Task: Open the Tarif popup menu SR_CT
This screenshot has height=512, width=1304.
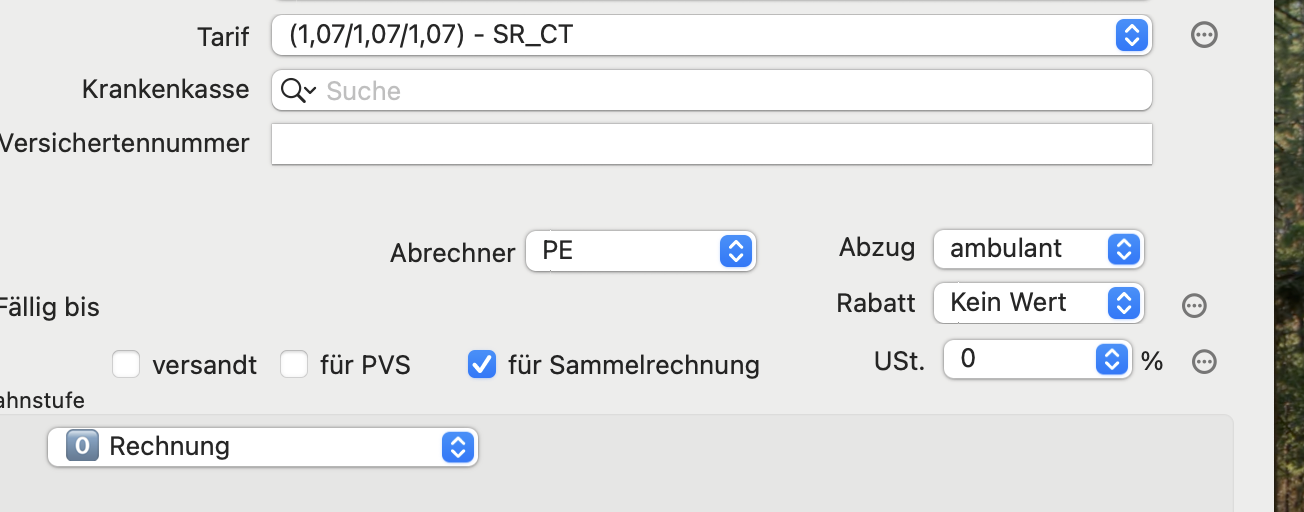Action: (712, 36)
